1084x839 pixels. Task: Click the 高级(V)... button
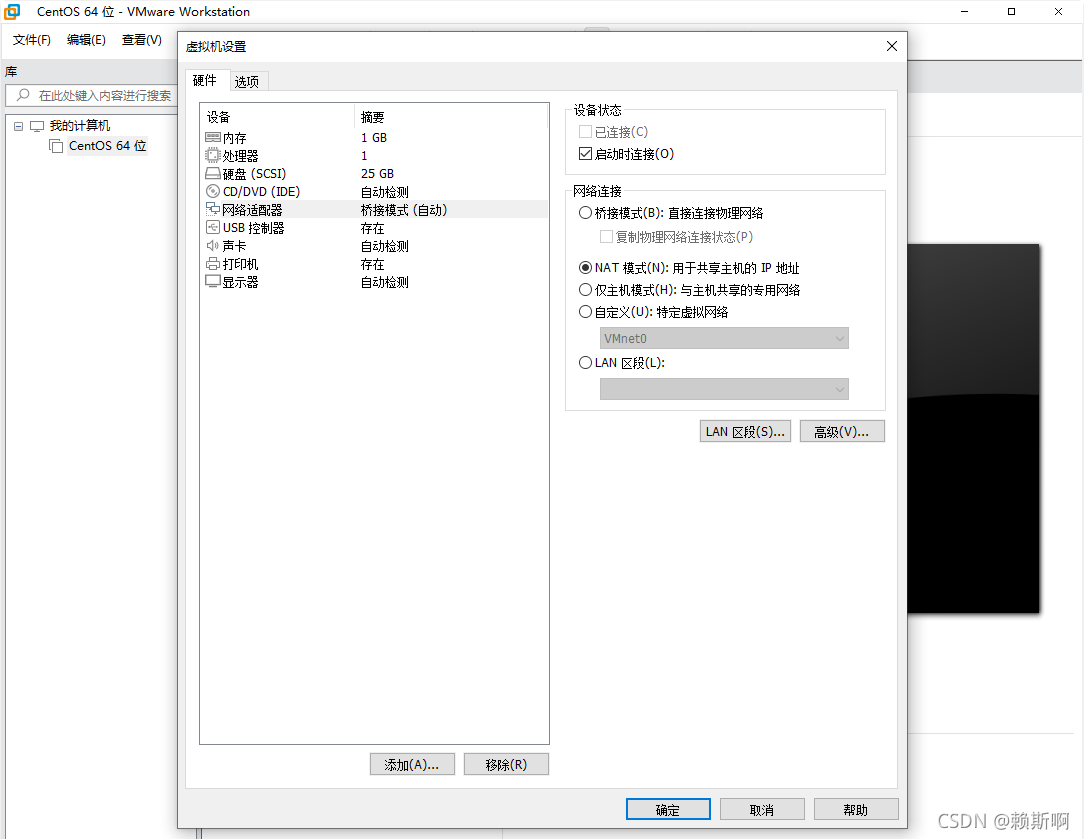click(842, 431)
